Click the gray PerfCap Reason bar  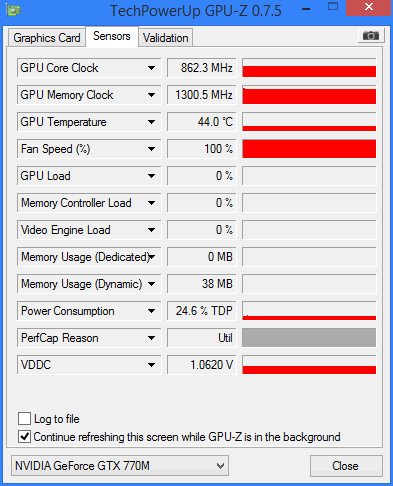(309, 338)
